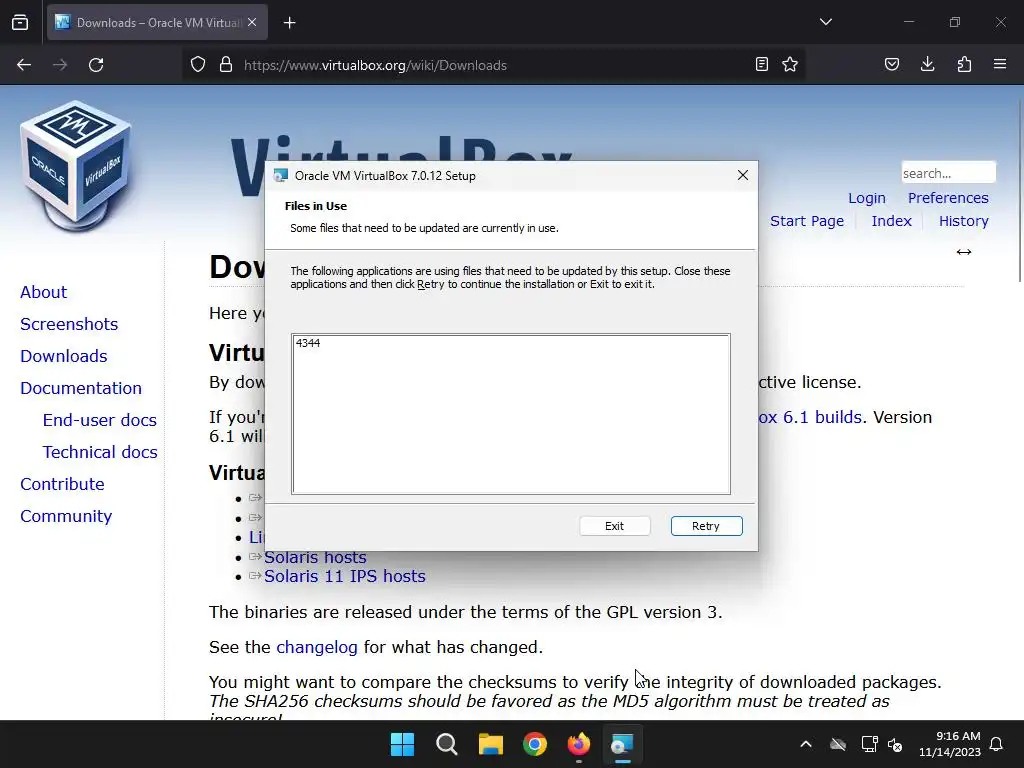1024x768 pixels.
Task: Click the URL address bar
Action: [x=493, y=65]
